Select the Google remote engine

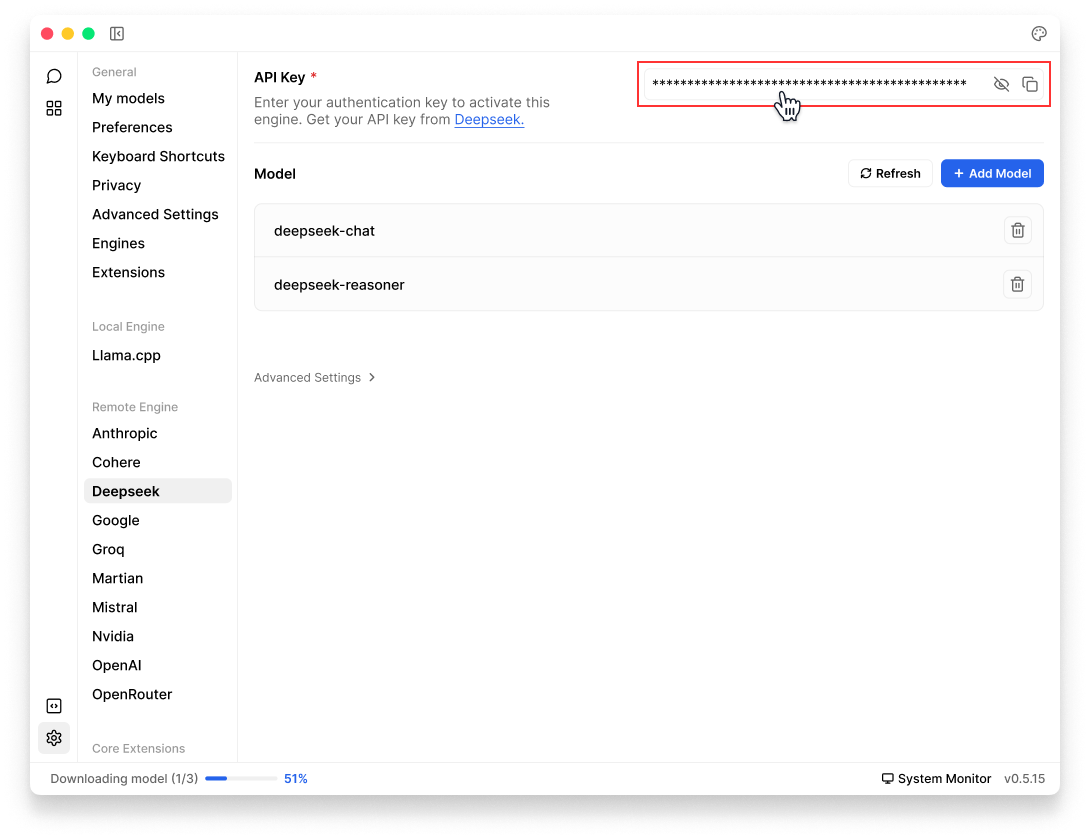pos(115,520)
